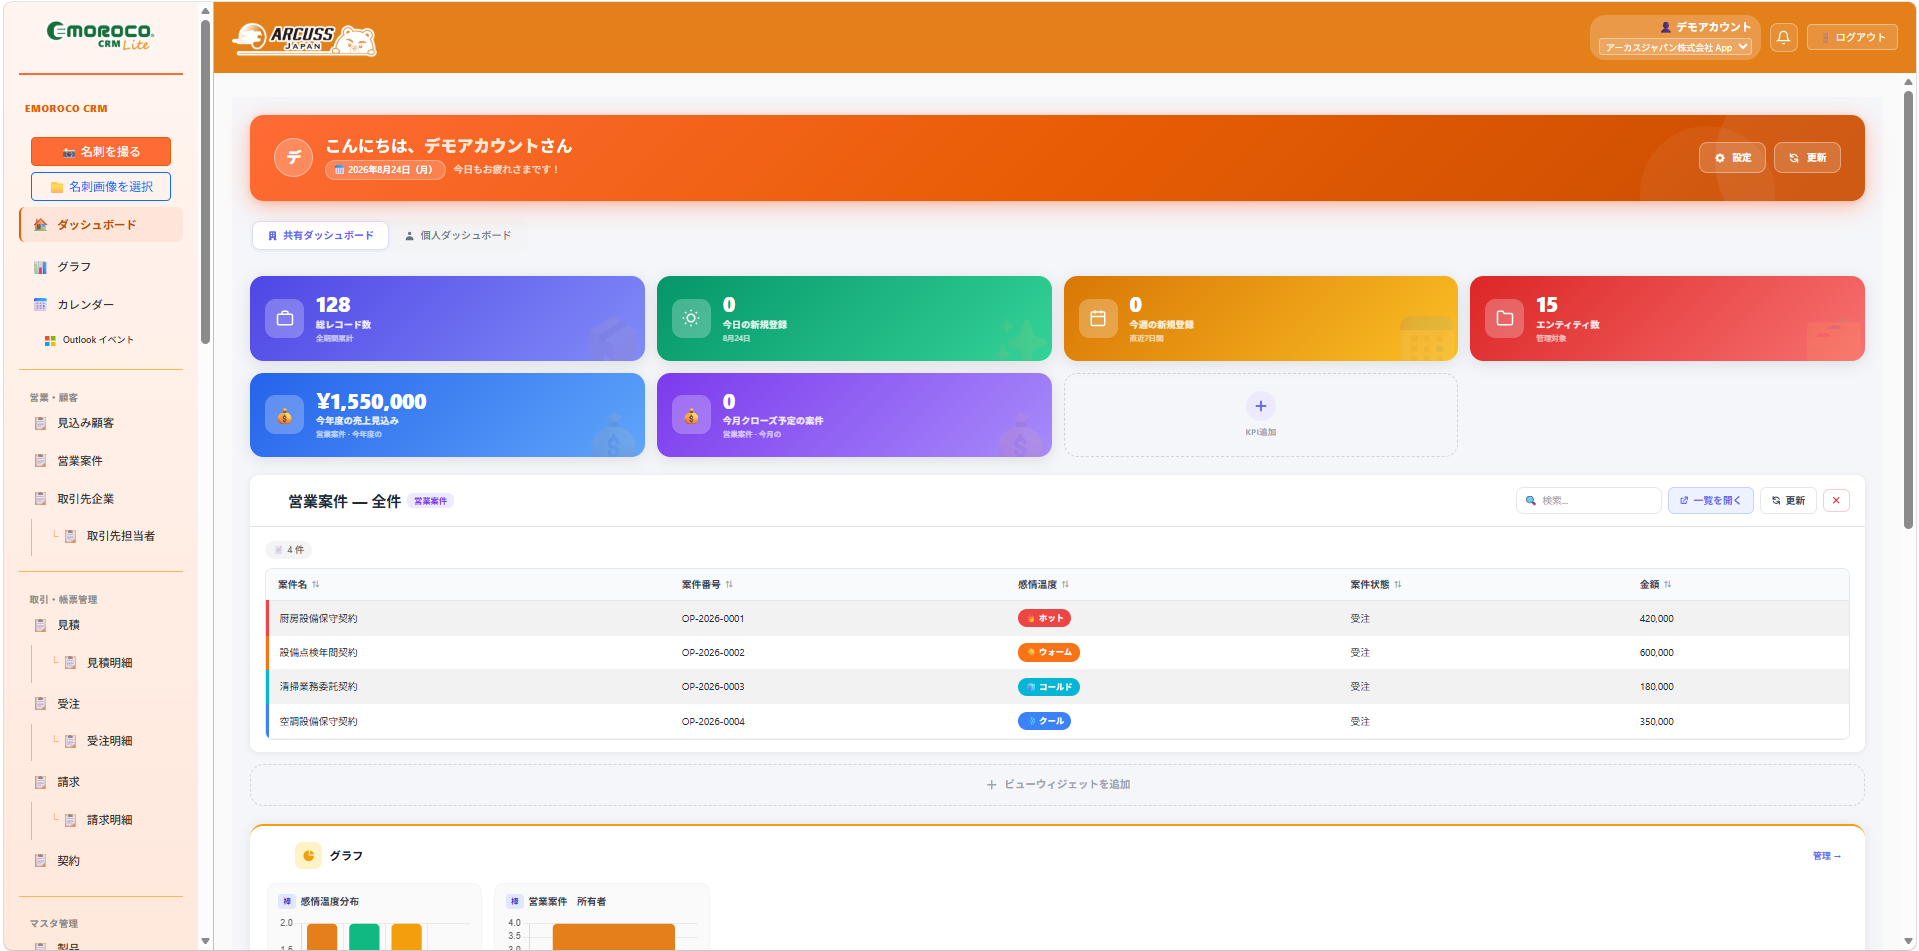Click the ログアウト button
The height and width of the screenshot is (951, 1919).
tap(1852, 37)
